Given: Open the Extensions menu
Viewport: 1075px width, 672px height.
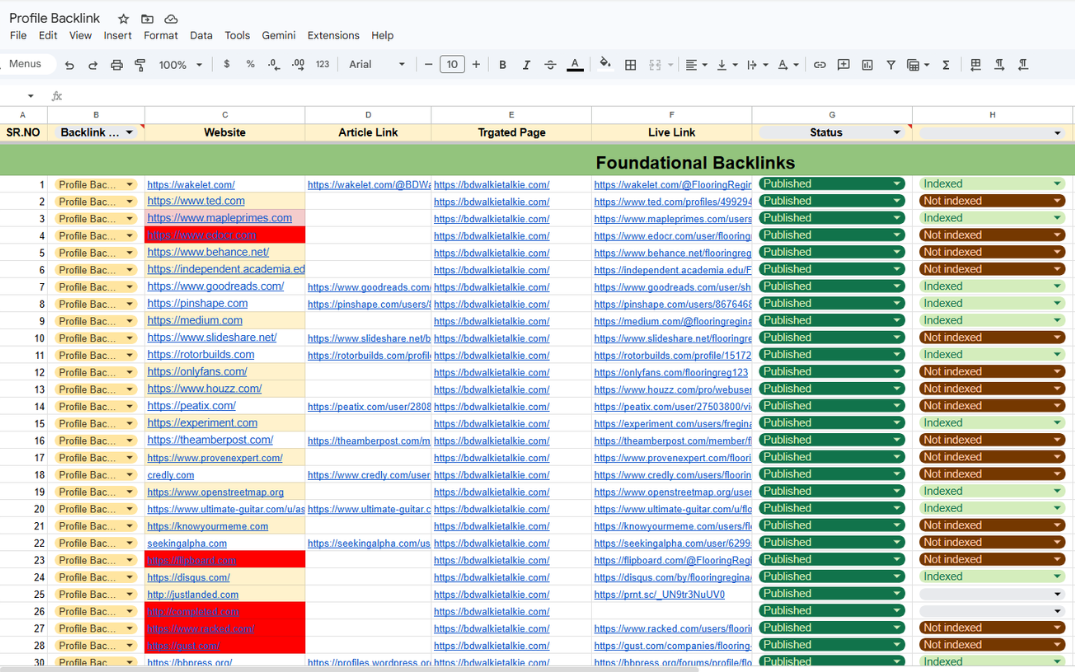Looking at the screenshot, I should click(x=333, y=35).
